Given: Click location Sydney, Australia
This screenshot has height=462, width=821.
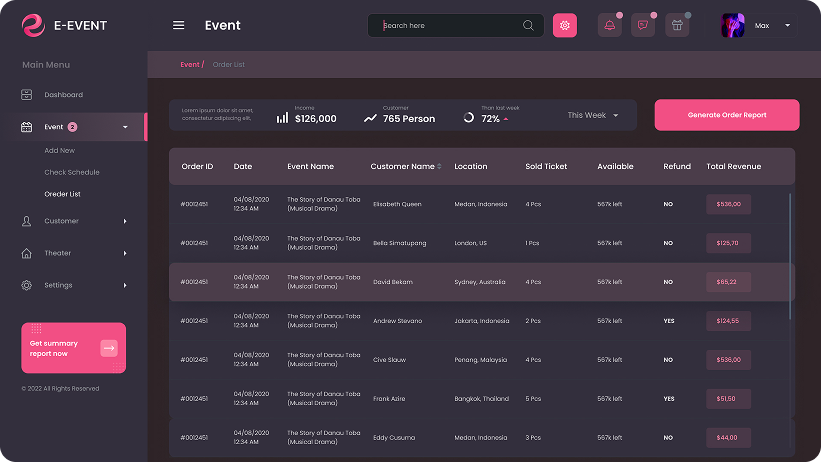Looking at the screenshot, I should click(x=480, y=282).
